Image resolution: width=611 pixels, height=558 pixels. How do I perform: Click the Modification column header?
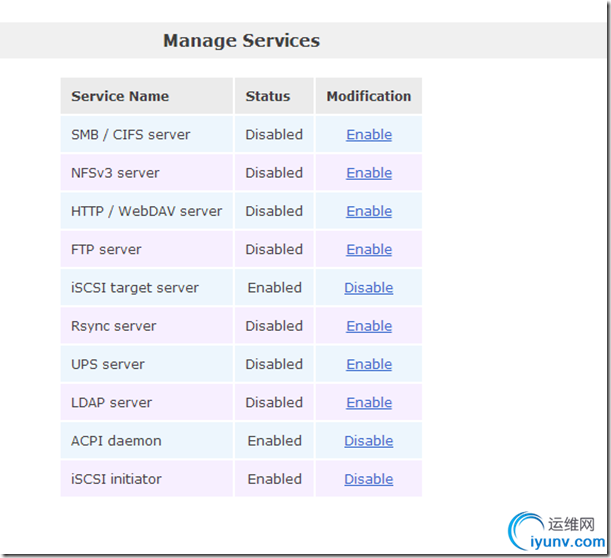tap(368, 97)
